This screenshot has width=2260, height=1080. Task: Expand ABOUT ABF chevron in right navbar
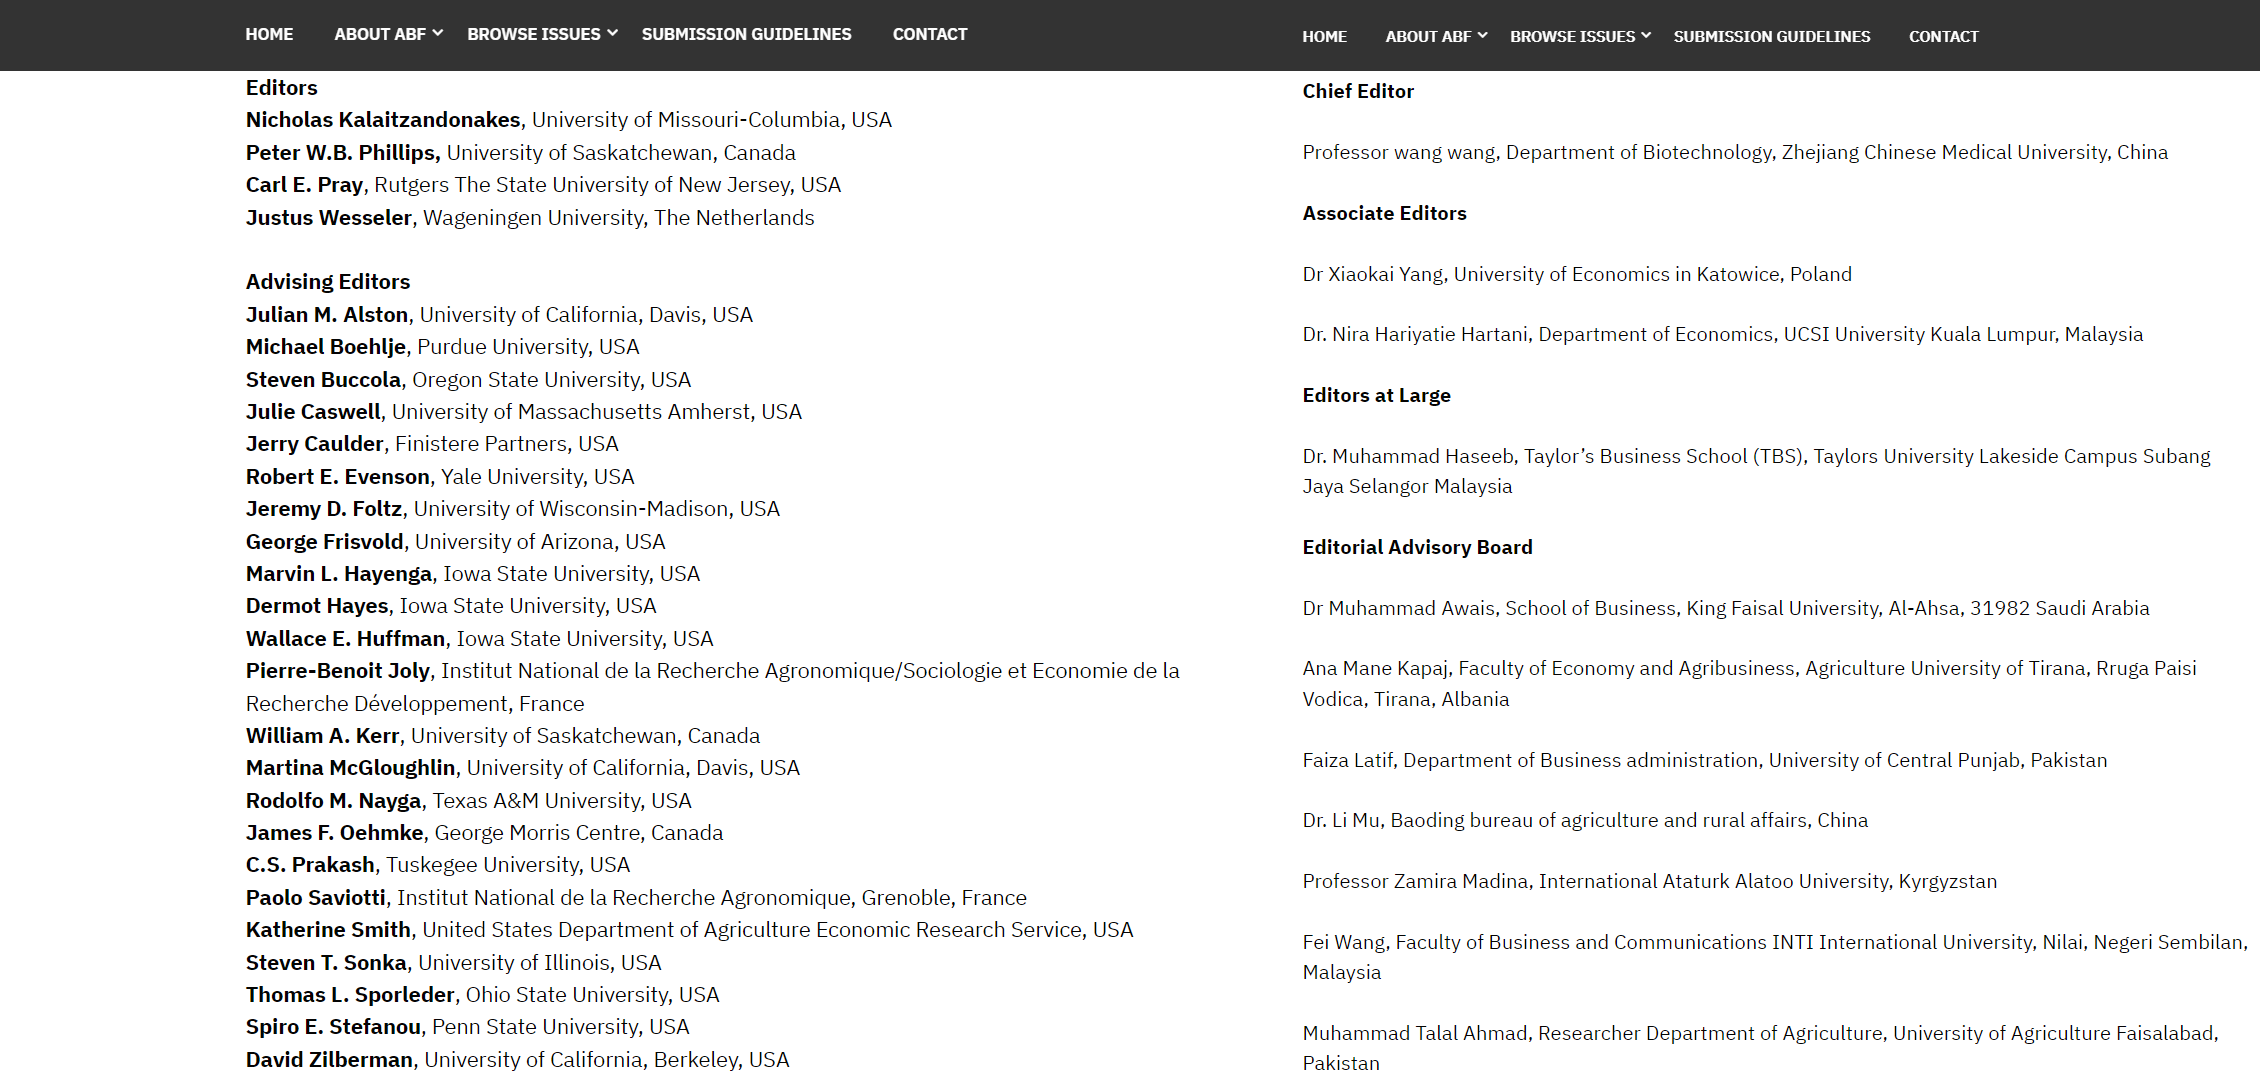1482,35
